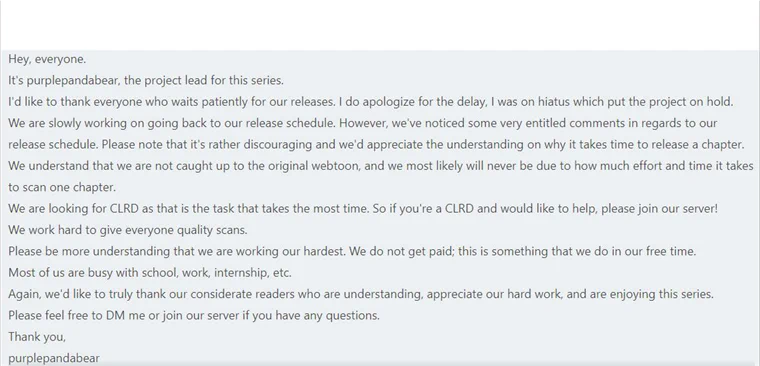This screenshot has height=366, width=760.
Task: Click the purplepandabear signature at the bottom
Action: coord(54,358)
